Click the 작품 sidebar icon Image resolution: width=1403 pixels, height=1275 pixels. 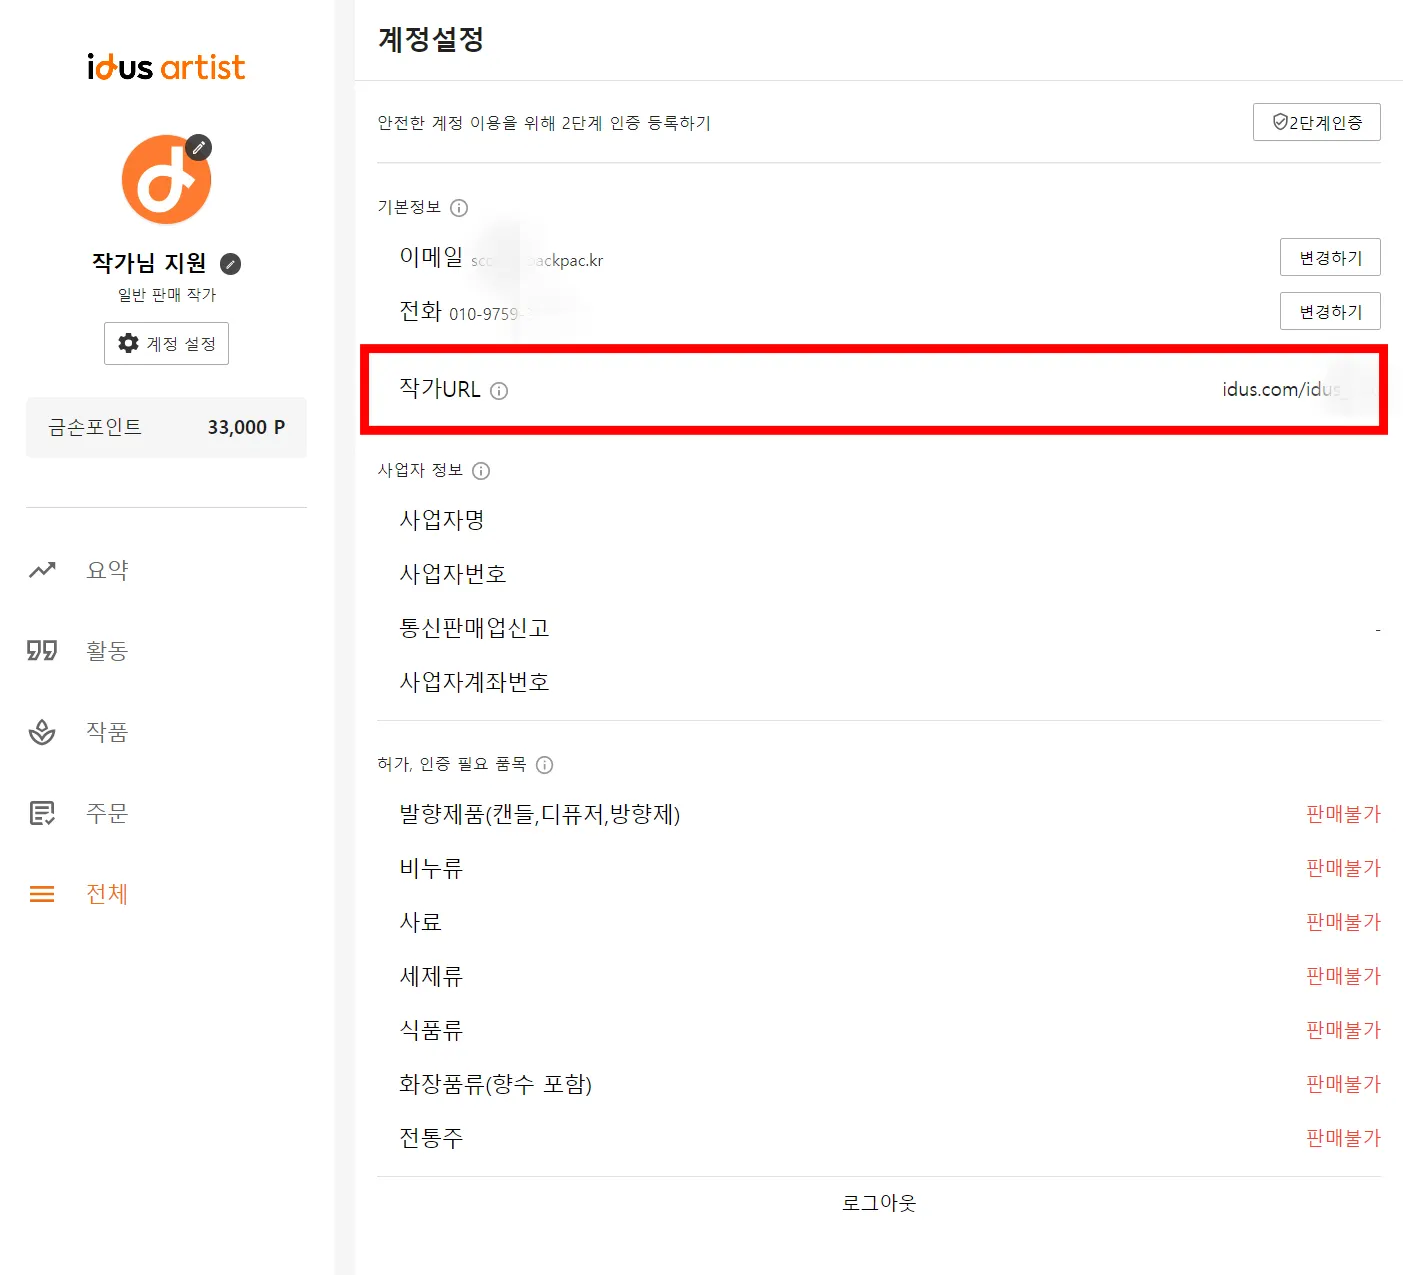(x=42, y=732)
